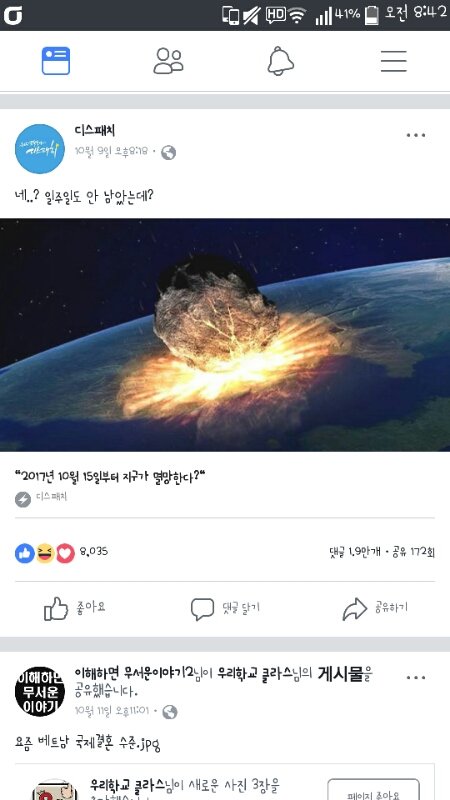Tap 공유하기 share button
Image resolution: width=450 pixels, height=800 pixels.
coord(375,609)
